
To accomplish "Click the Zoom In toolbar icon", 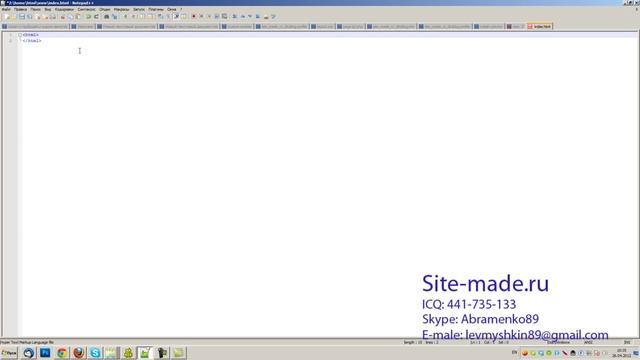I will [125, 16].
